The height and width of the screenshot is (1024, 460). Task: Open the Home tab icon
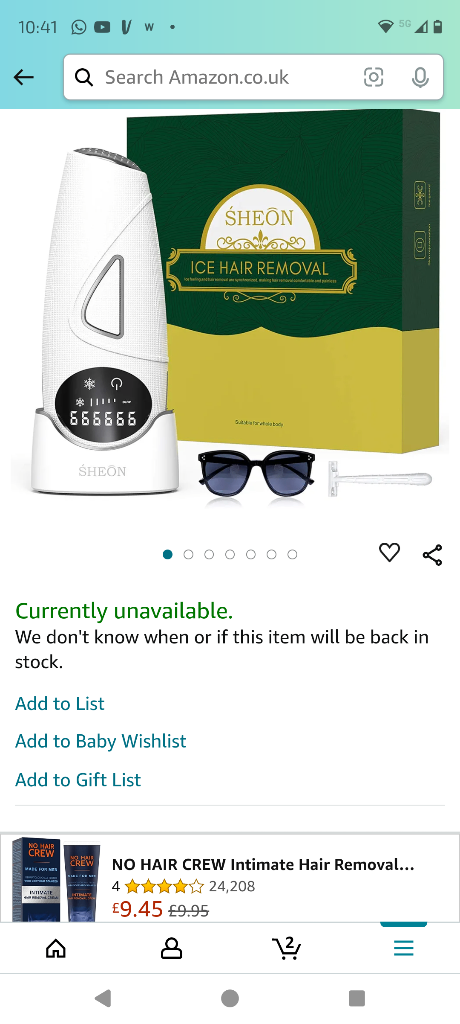pyautogui.click(x=56, y=948)
